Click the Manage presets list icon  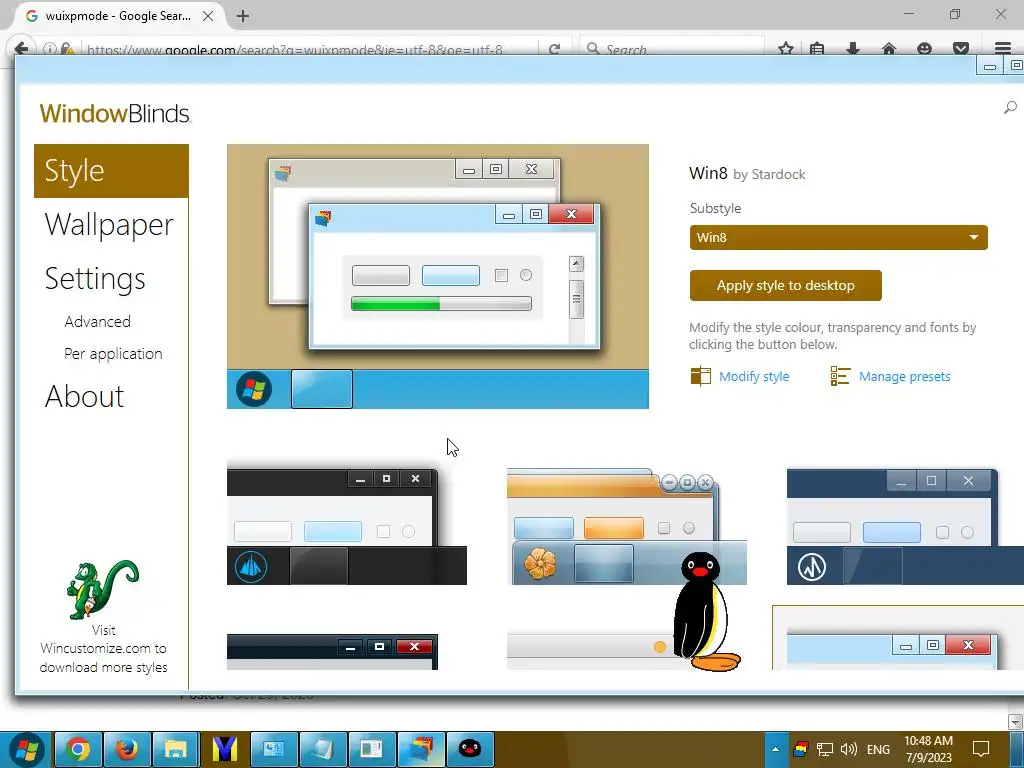(840, 376)
